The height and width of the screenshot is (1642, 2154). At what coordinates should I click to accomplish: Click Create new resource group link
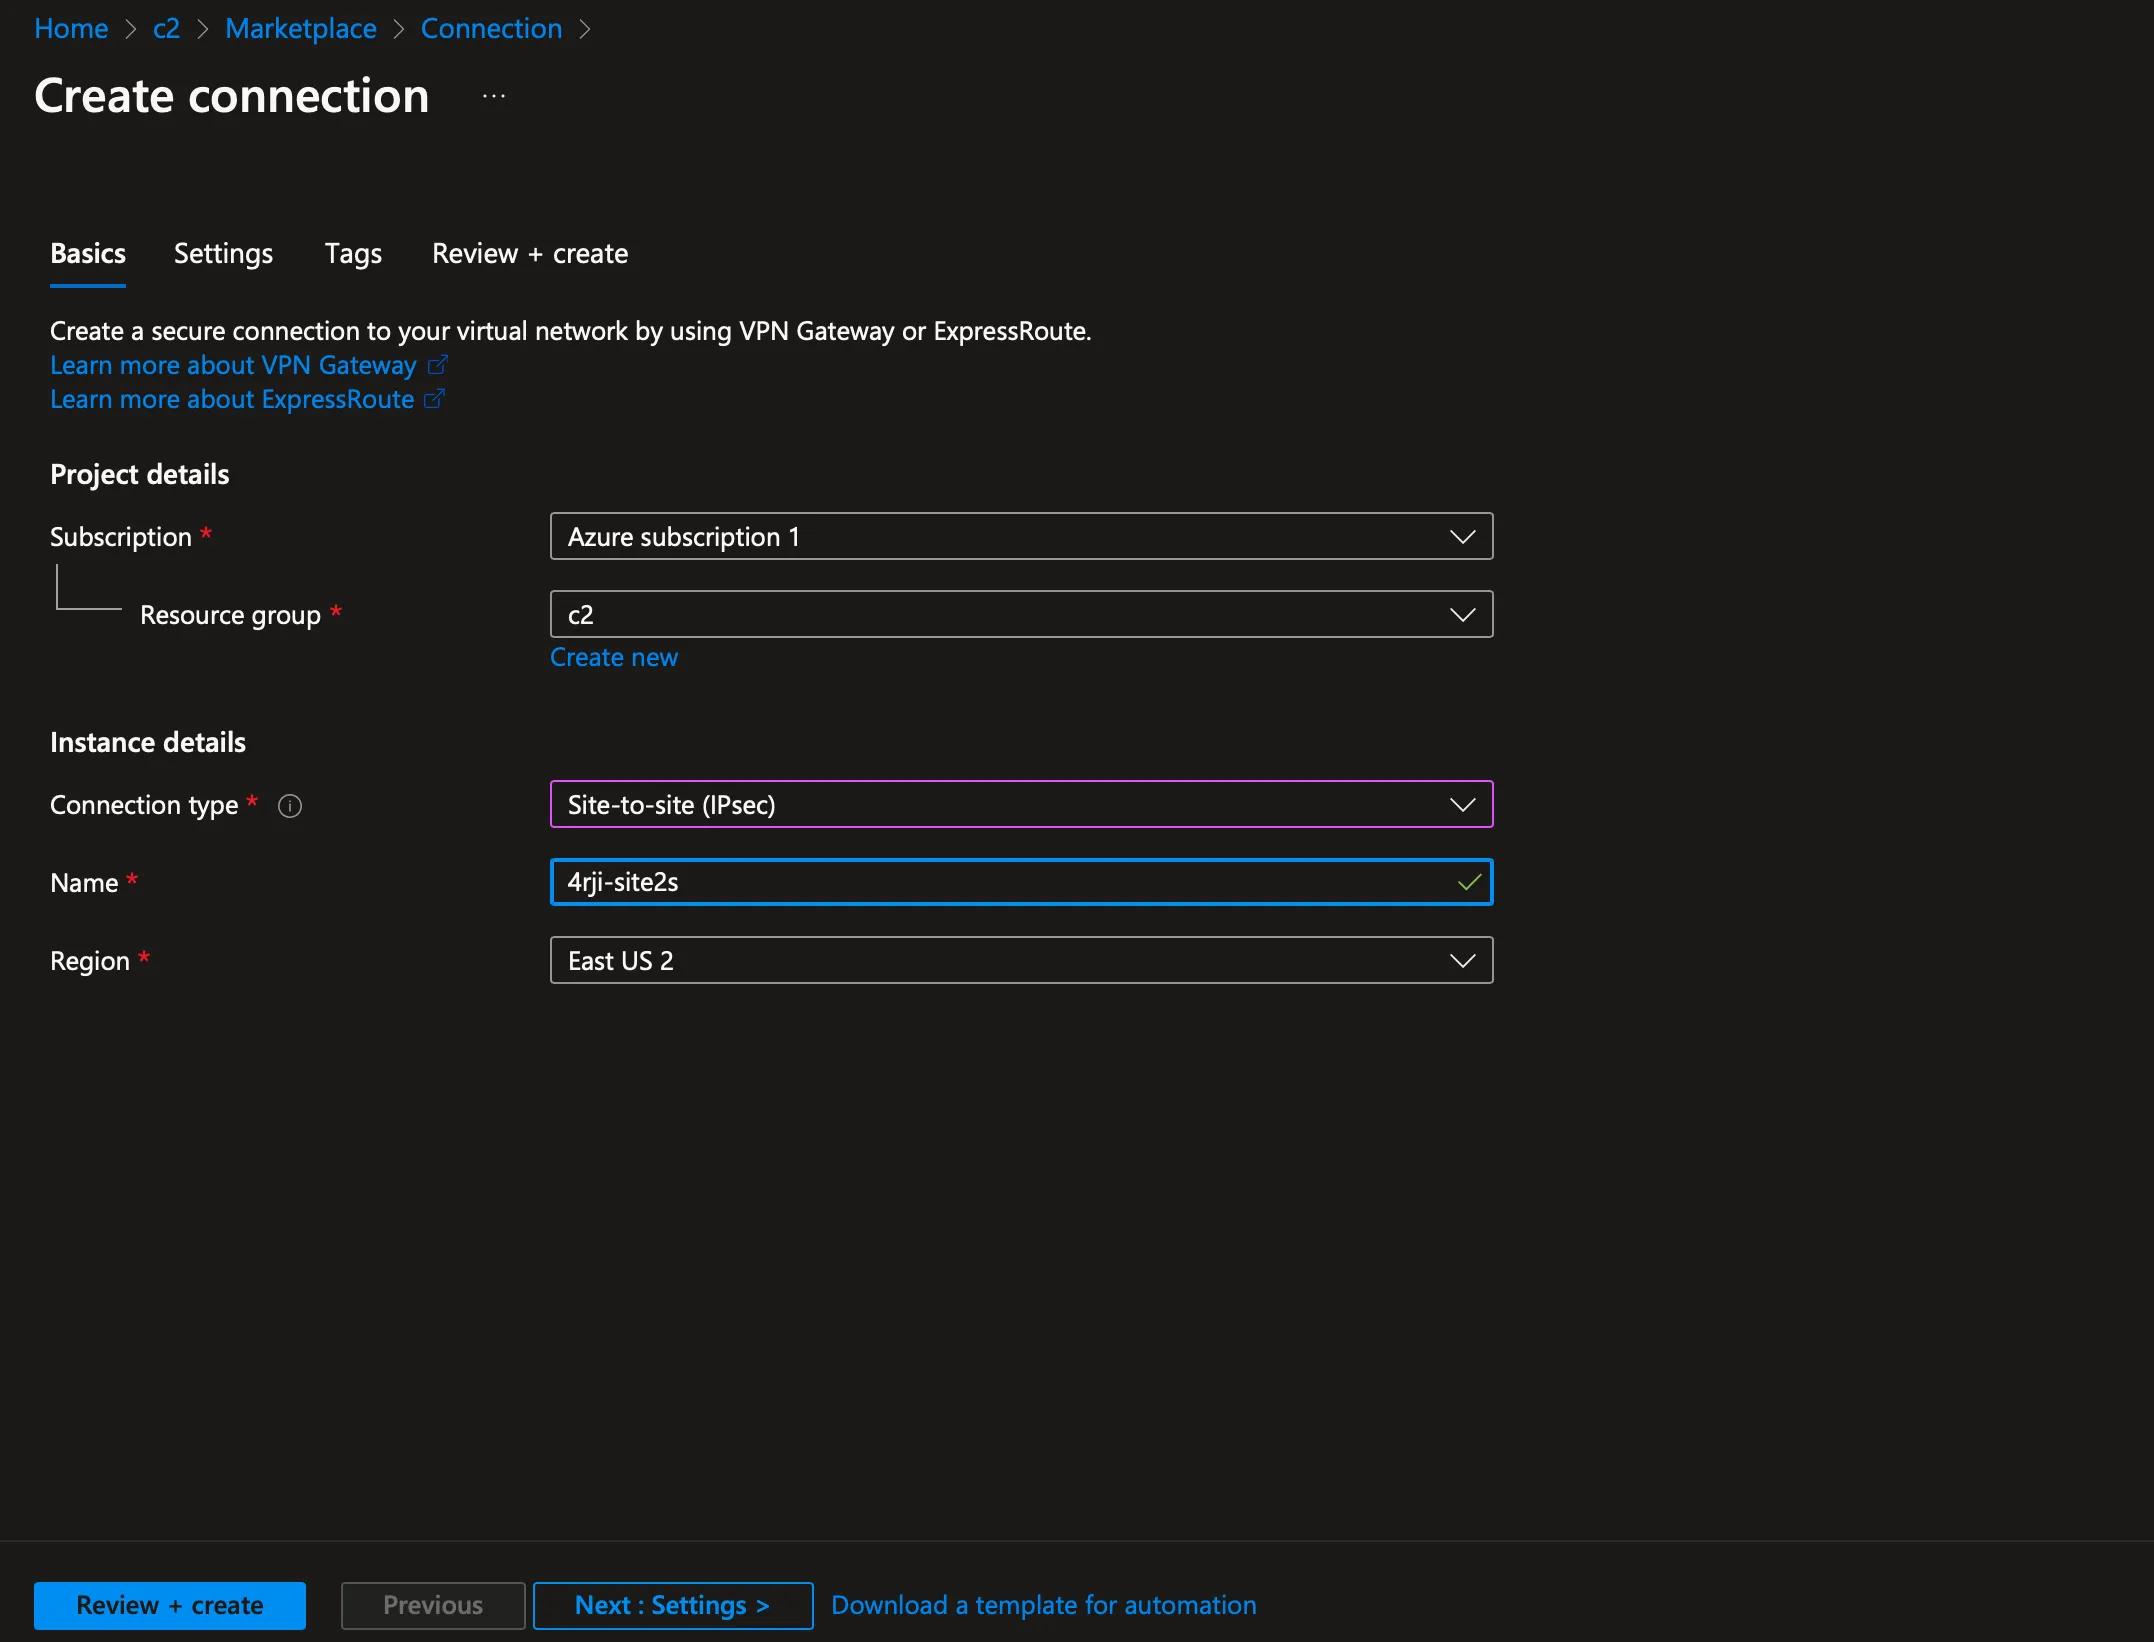tap(614, 657)
